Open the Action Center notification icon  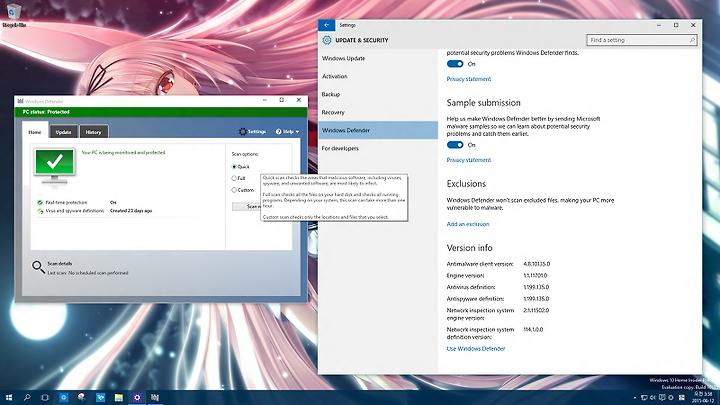[662, 398]
